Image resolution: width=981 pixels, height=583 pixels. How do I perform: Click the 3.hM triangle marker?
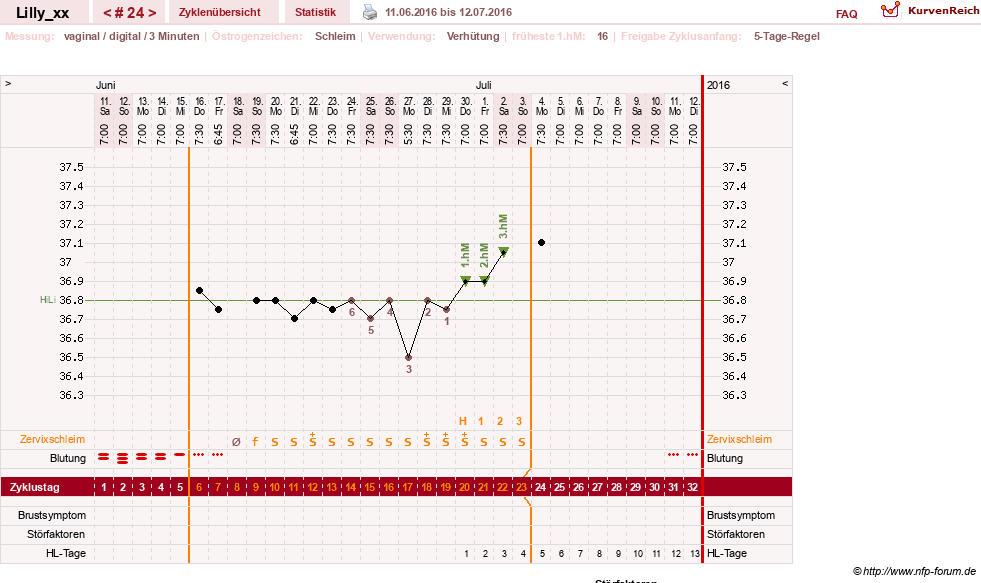(504, 251)
